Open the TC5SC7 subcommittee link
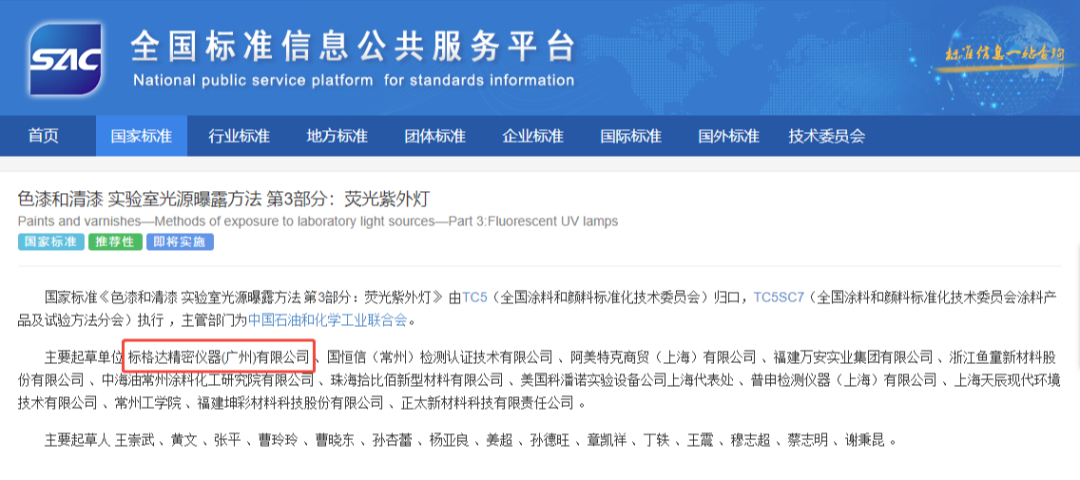Screen dimensions: 1080x480 tap(779, 298)
